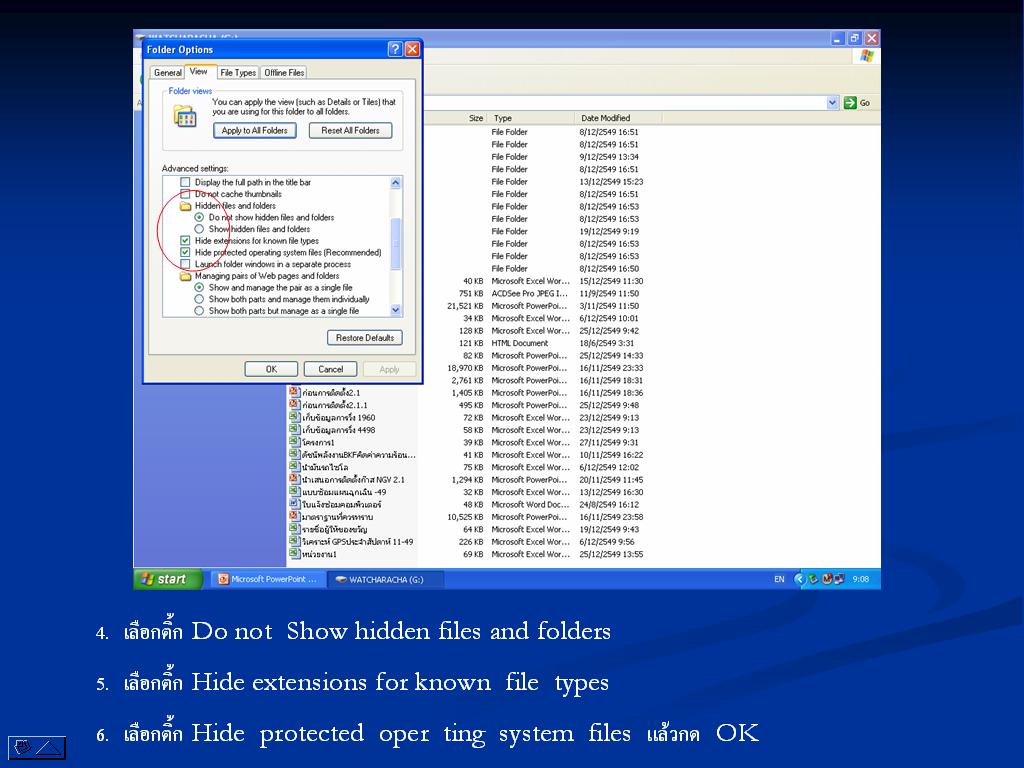Screen dimensions: 1024x768
Task: Click the Advanced settings scroll-up arrow
Action: [396, 183]
